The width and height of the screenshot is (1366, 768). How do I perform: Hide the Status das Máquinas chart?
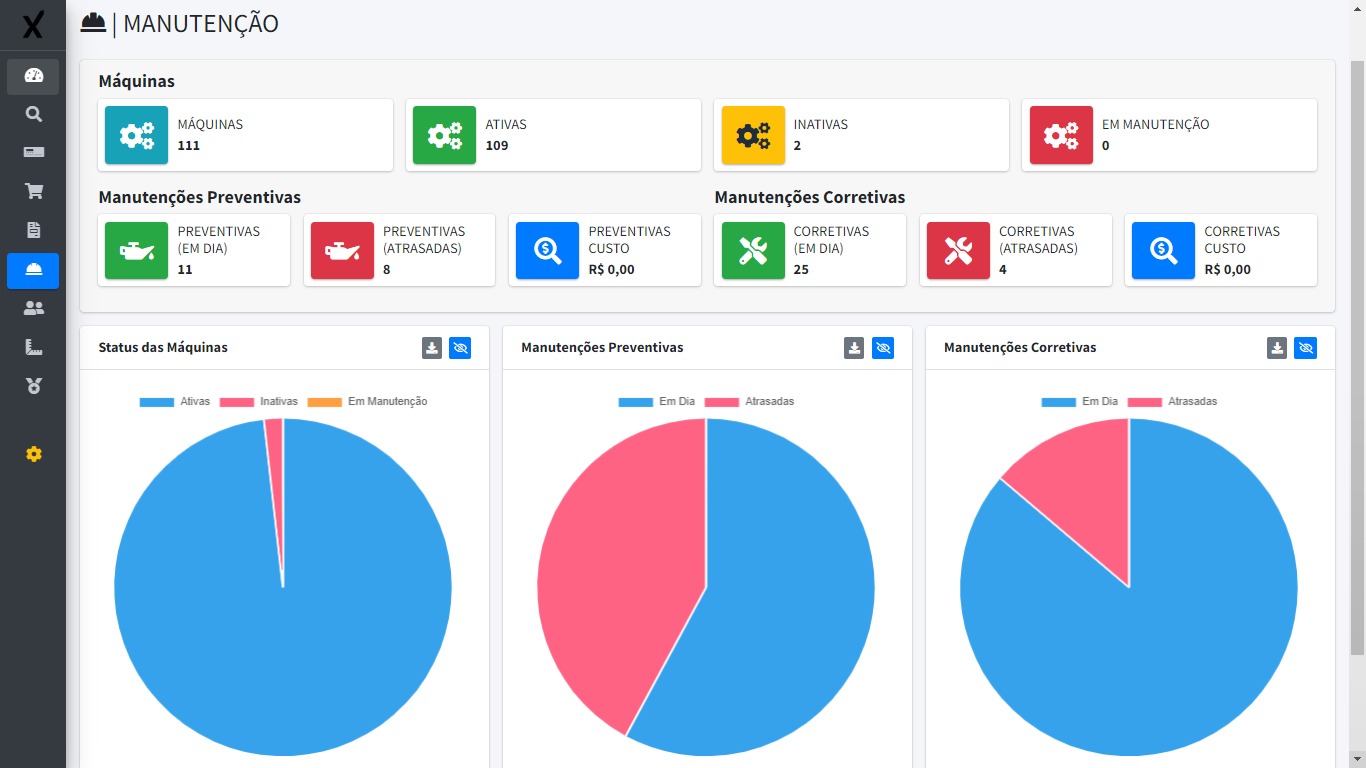click(460, 348)
